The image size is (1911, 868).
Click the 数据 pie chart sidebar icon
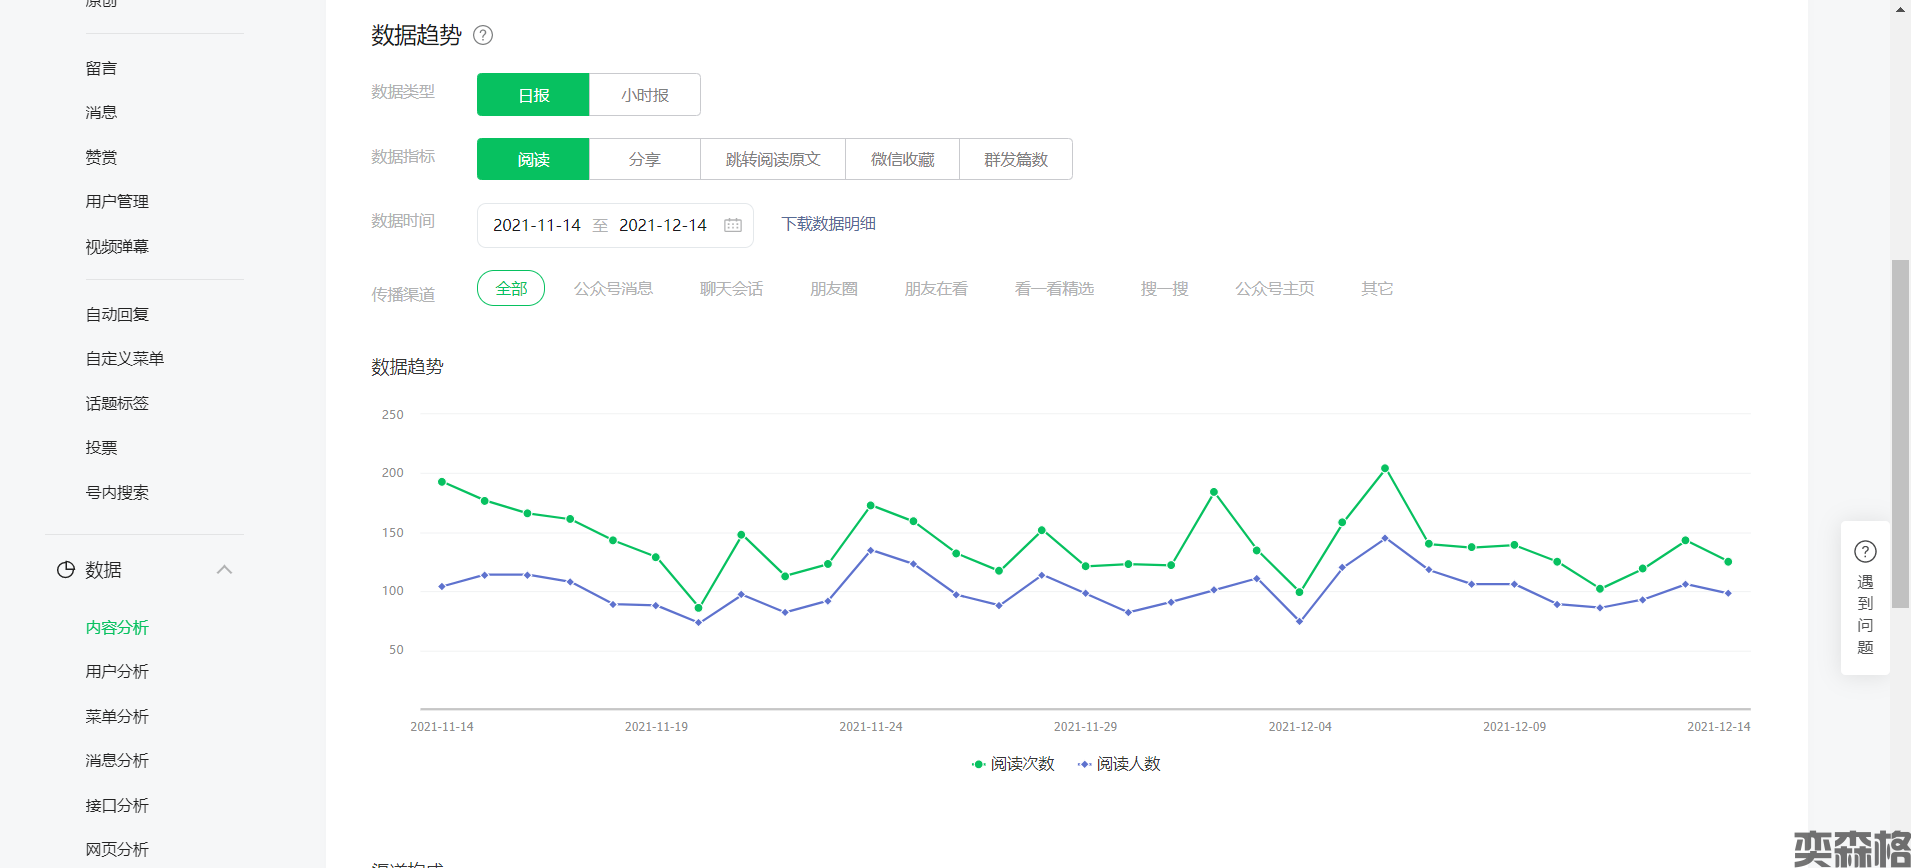pos(66,570)
